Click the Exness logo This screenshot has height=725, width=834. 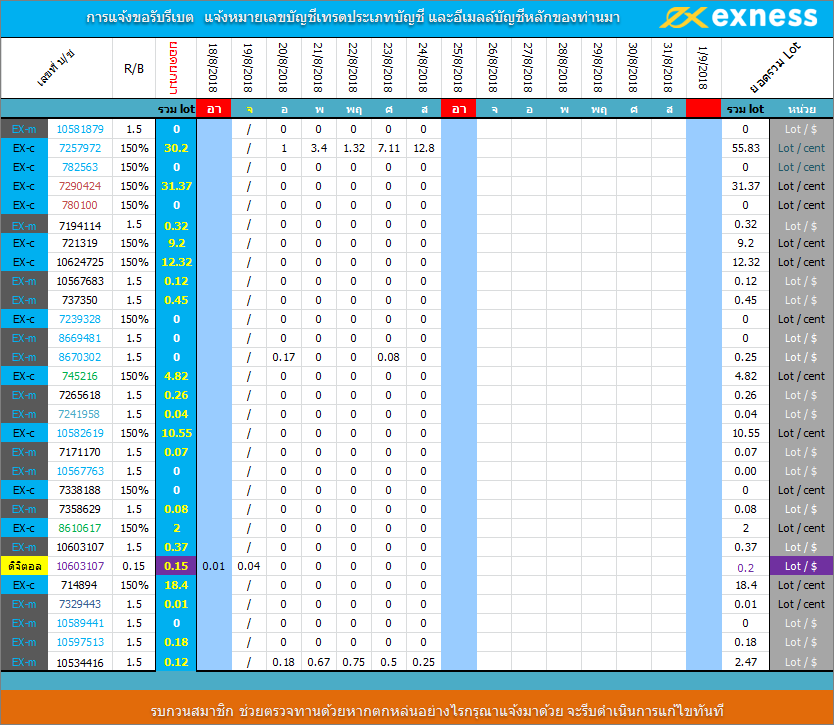pyautogui.click(x=738, y=17)
